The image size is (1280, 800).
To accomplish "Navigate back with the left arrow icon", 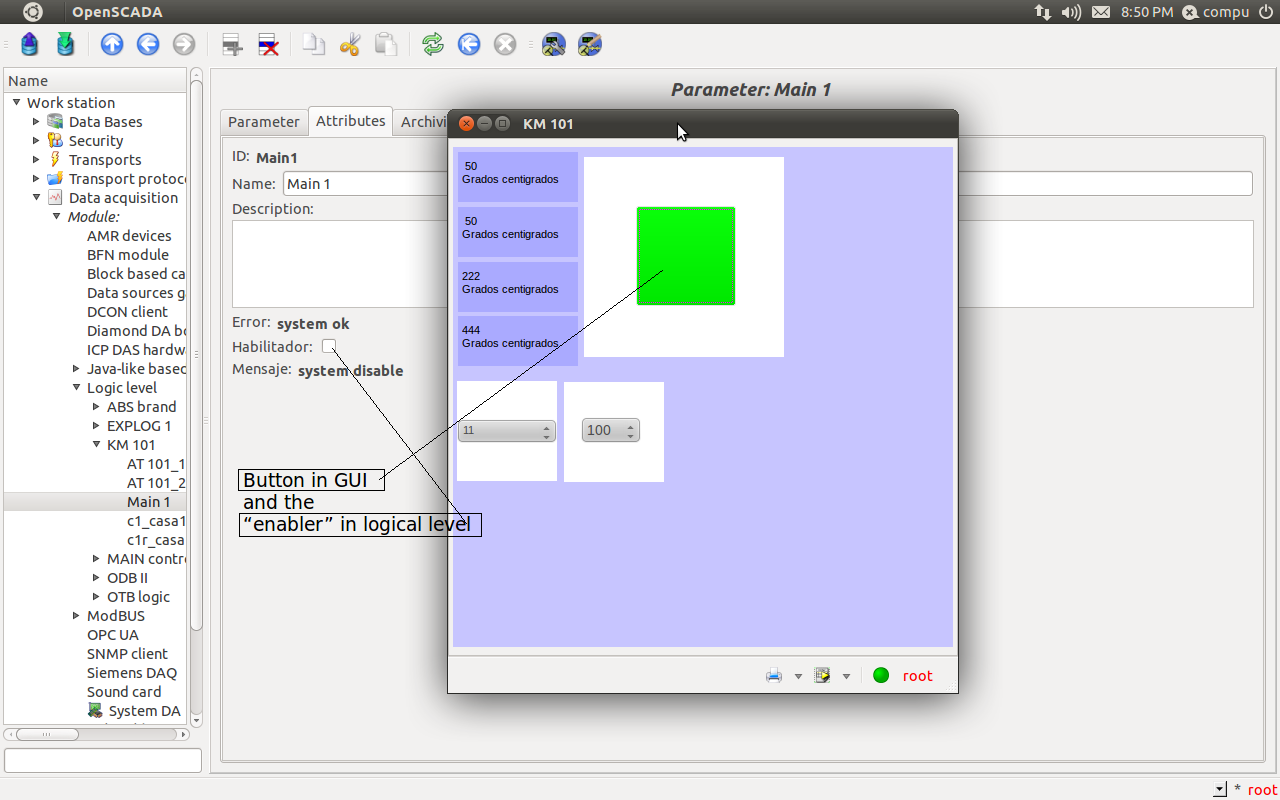I will click(148, 44).
